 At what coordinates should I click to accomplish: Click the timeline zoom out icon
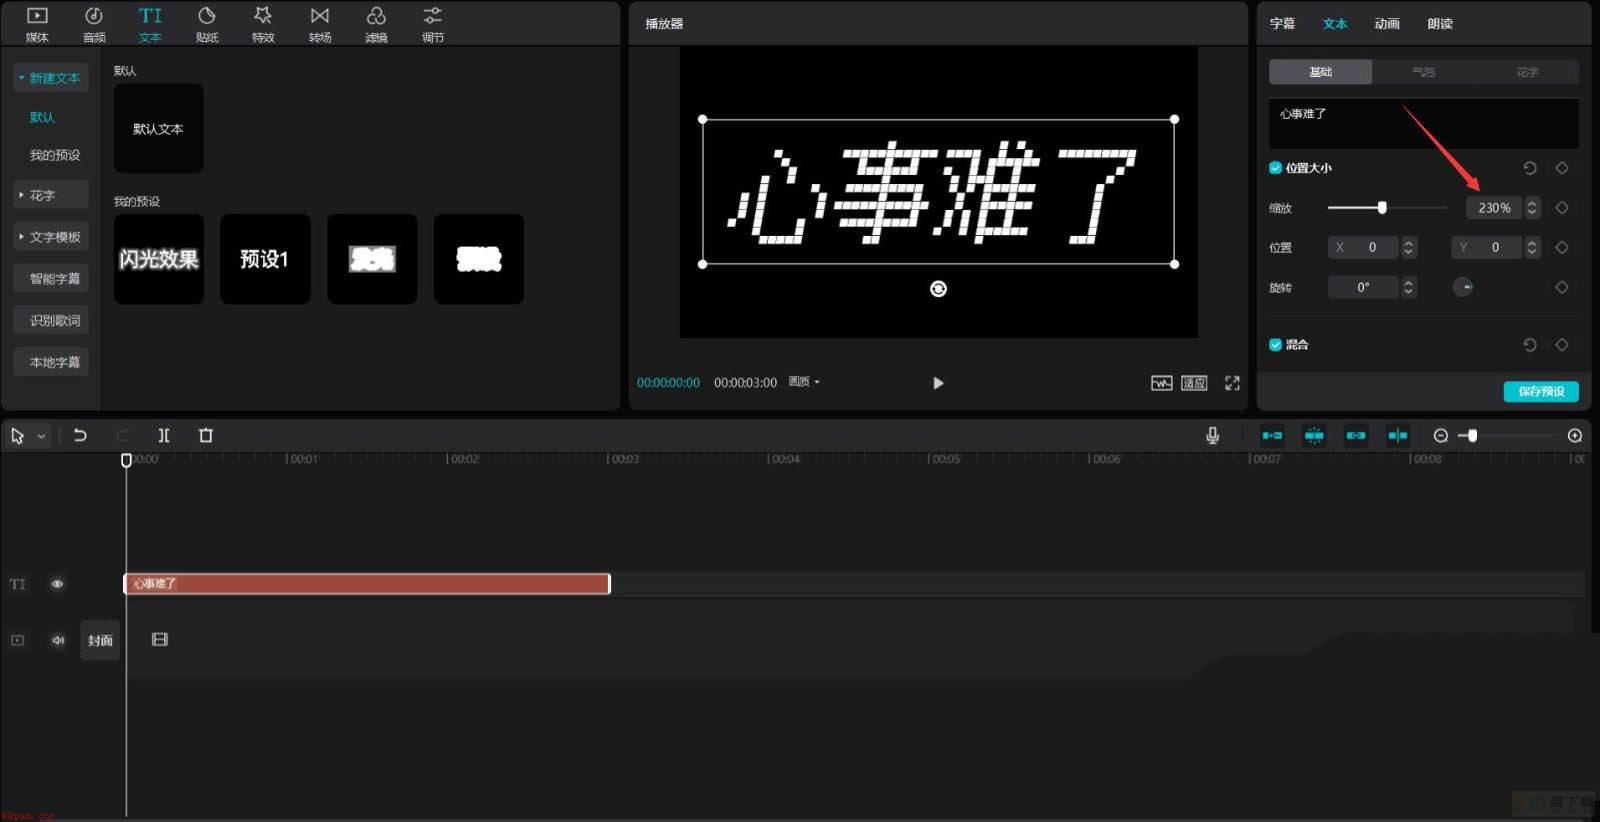[1441, 435]
